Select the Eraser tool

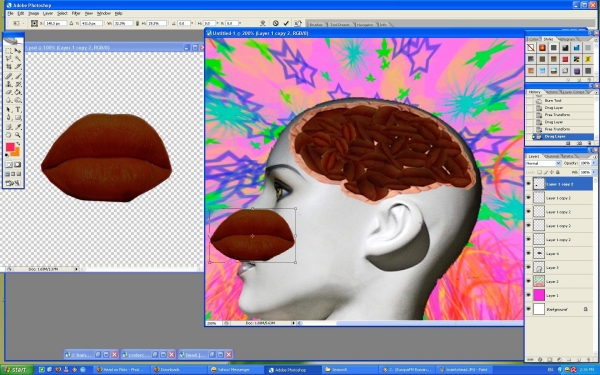tap(9, 92)
